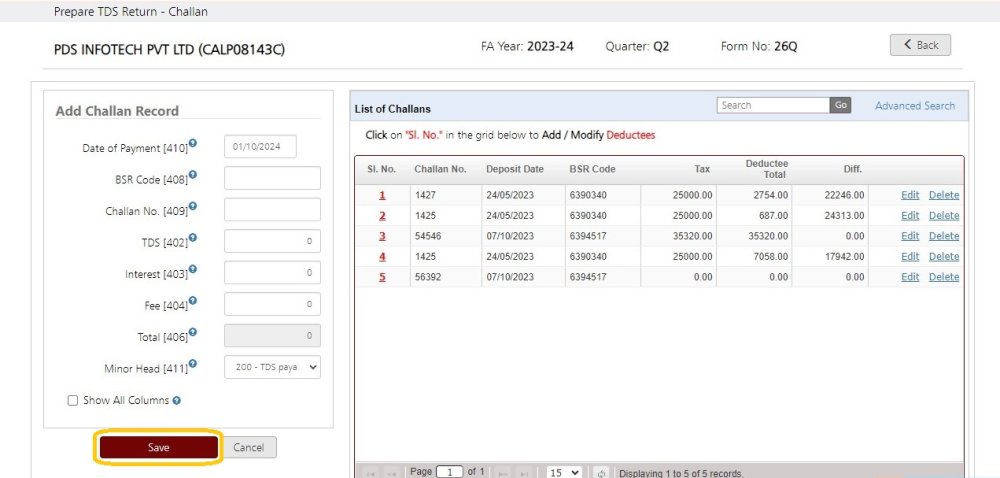Open the Minor Head dropdown
The height and width of the screenshot is (478, 1000).
272,367
